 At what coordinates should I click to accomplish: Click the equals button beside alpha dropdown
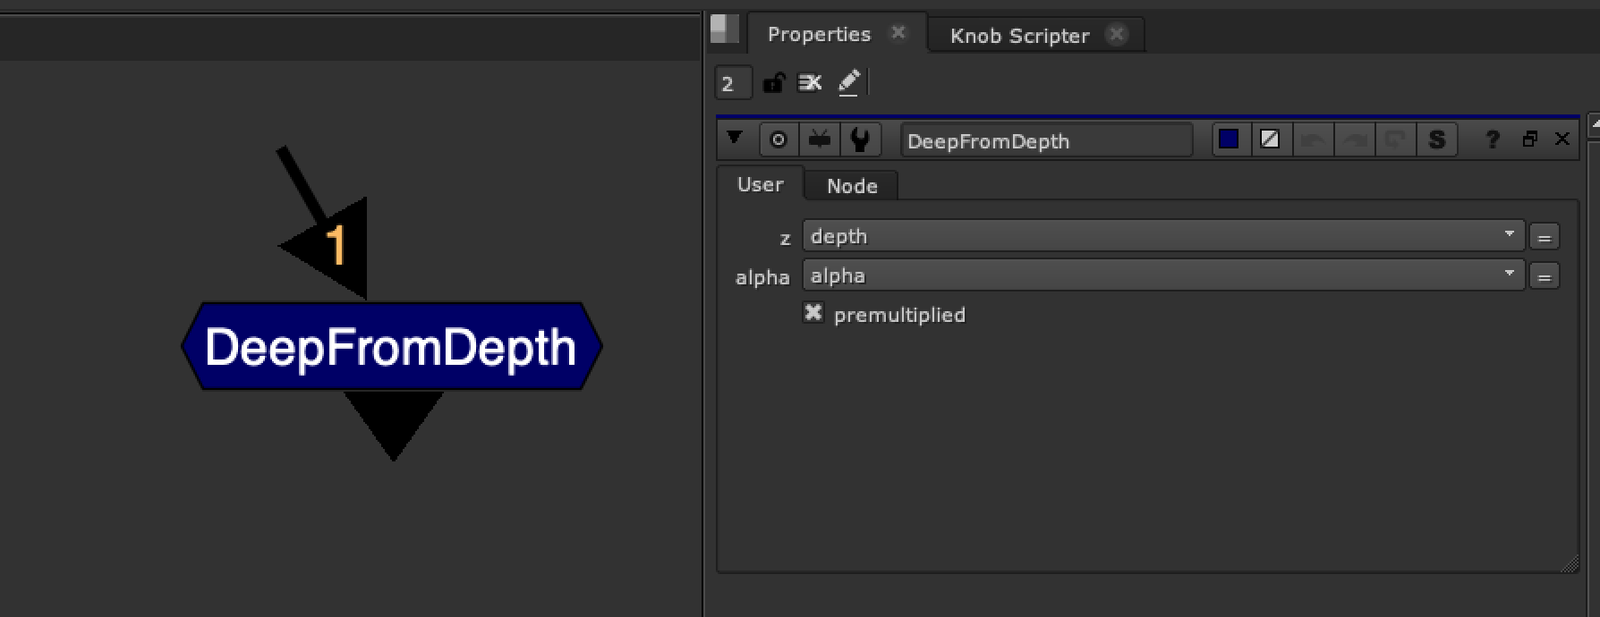pos(1544,277)
